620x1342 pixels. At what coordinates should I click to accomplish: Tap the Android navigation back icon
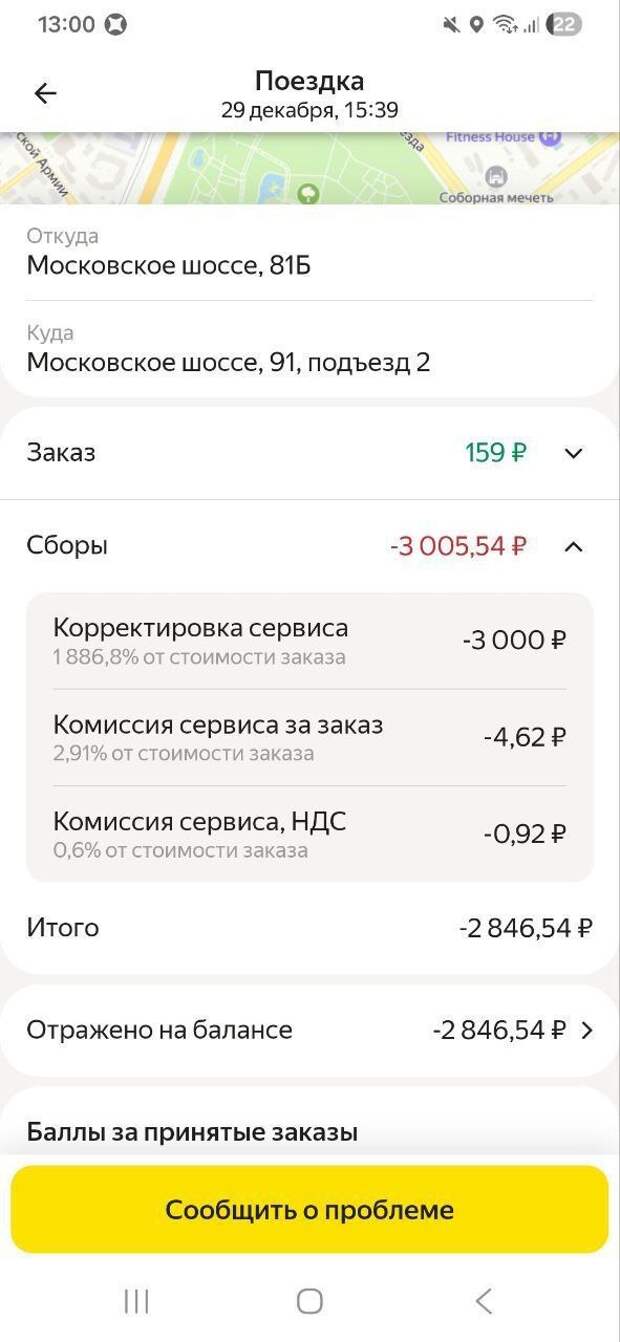click(x=484, y=1300)
